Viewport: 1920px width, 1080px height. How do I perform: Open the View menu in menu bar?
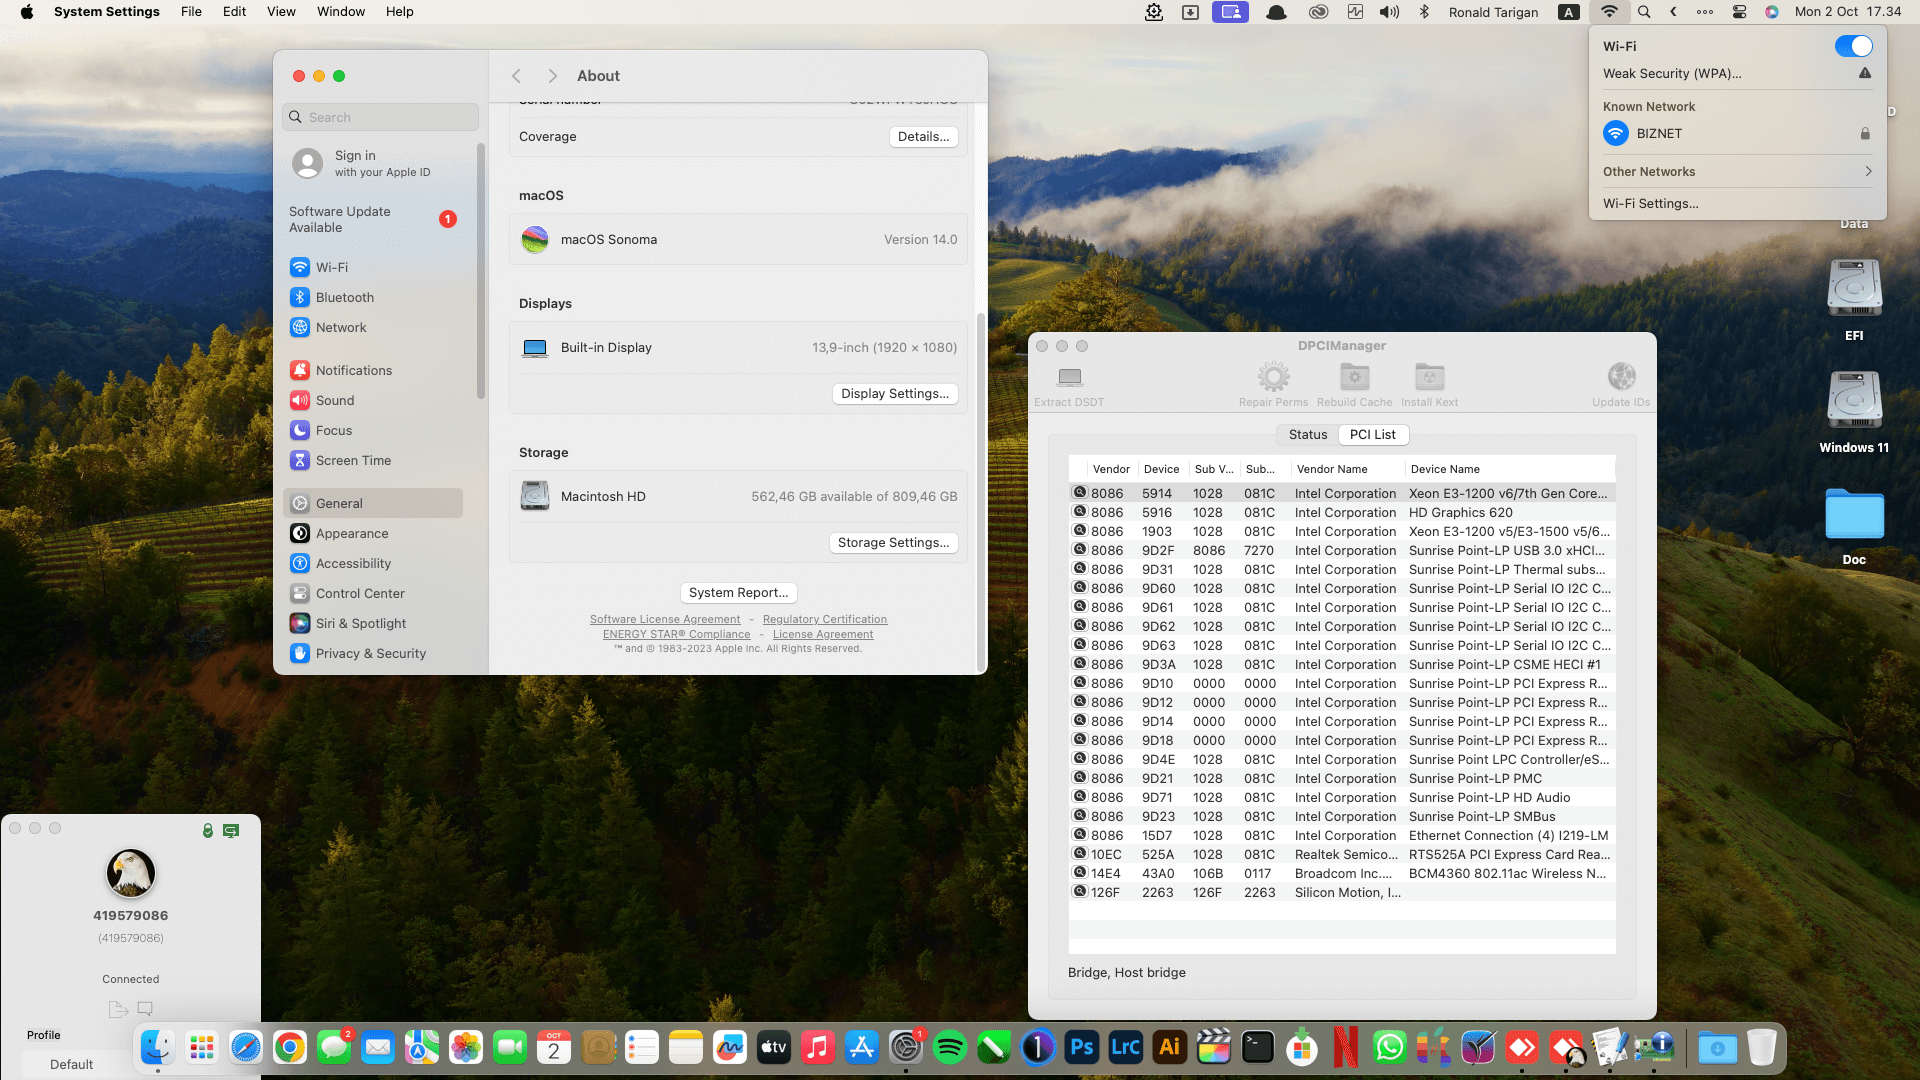point(281,12)
